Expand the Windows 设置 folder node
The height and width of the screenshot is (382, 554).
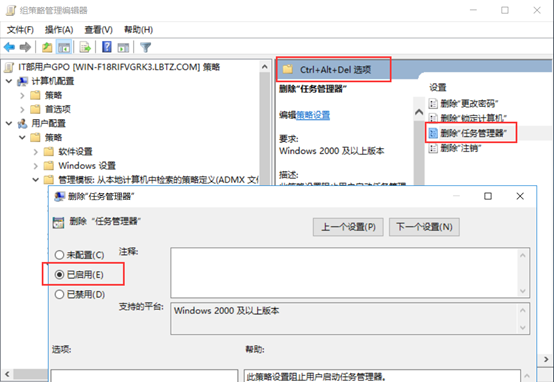(36, 166)
